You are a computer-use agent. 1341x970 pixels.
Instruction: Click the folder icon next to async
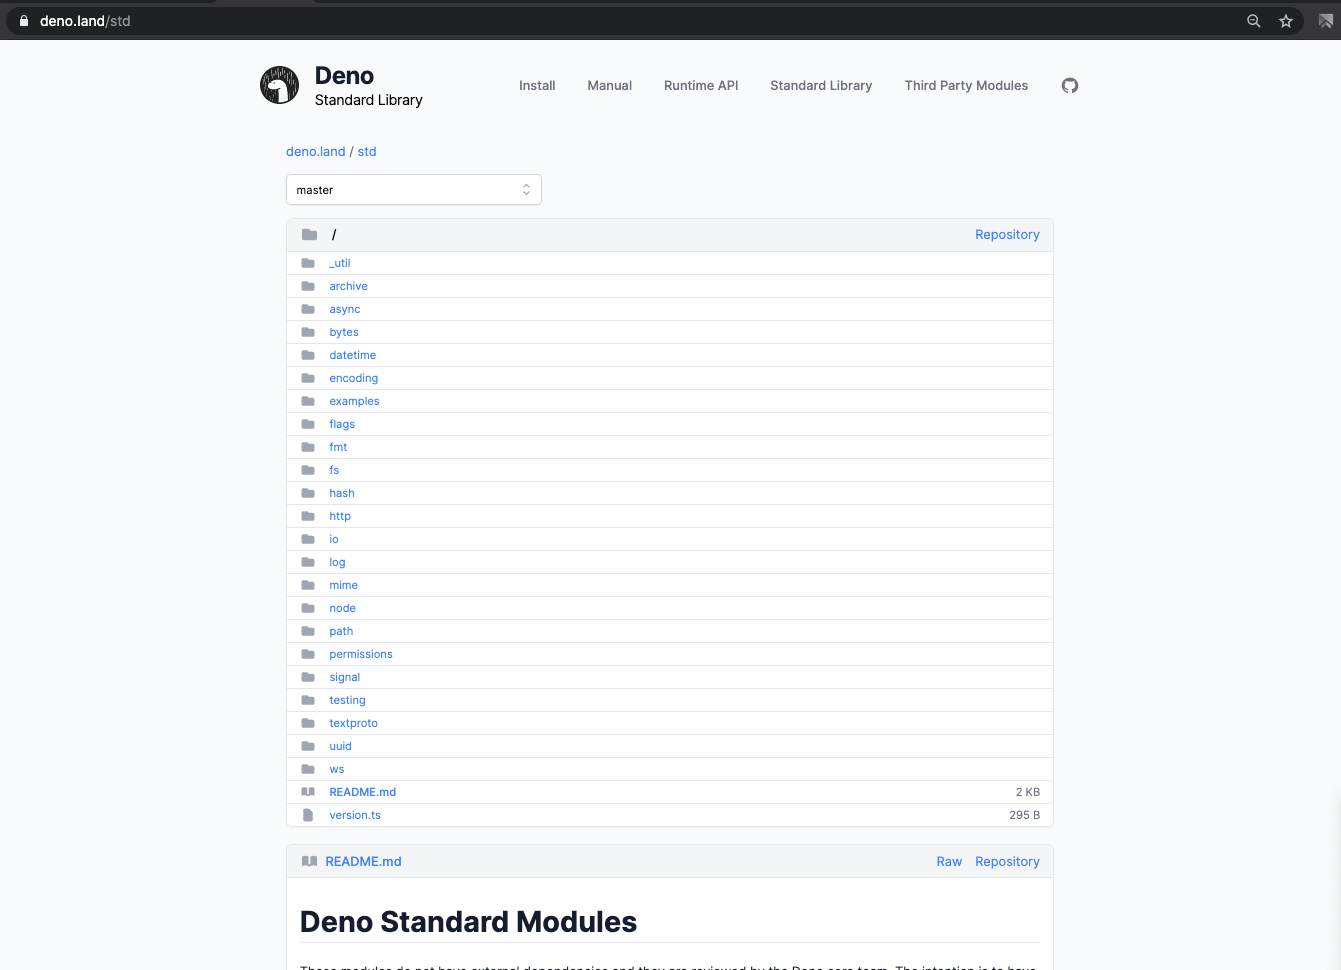[x=308, y=309]
